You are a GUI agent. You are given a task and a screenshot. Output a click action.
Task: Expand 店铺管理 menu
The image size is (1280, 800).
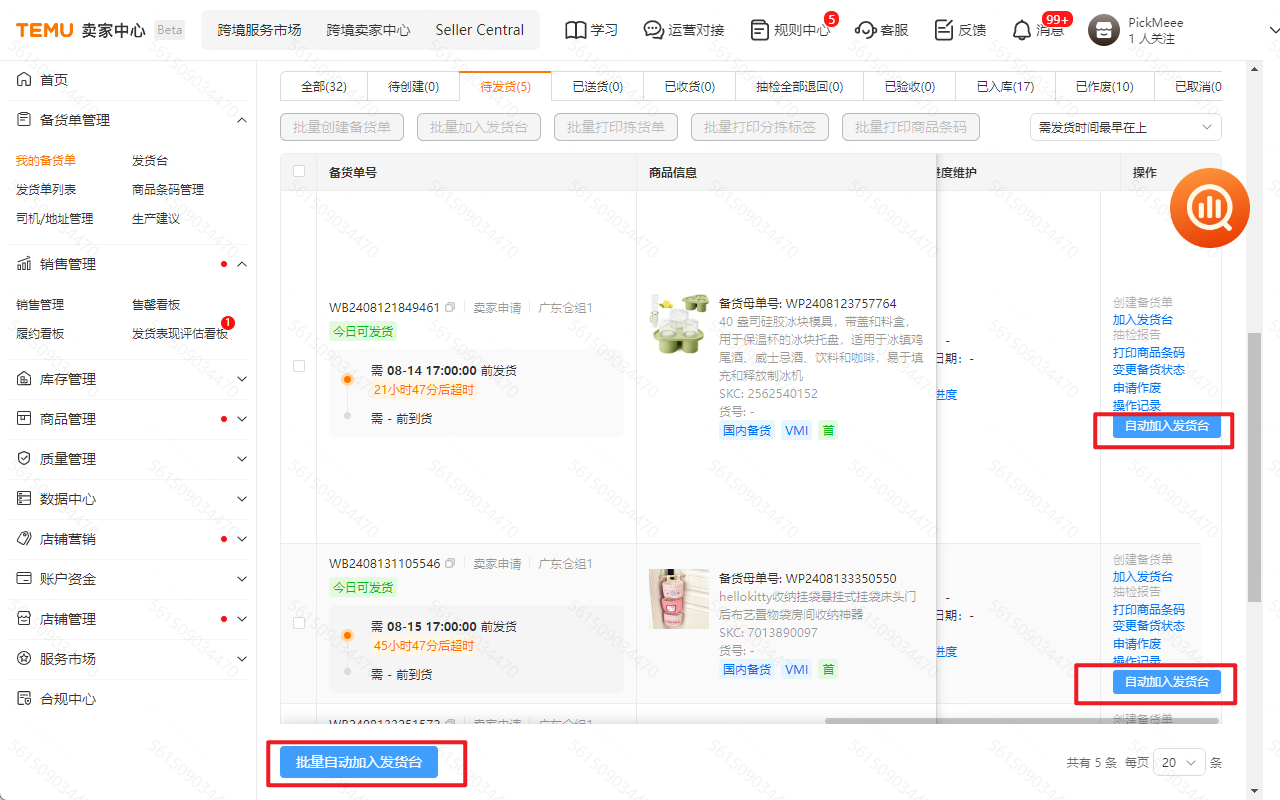point(241,619)
